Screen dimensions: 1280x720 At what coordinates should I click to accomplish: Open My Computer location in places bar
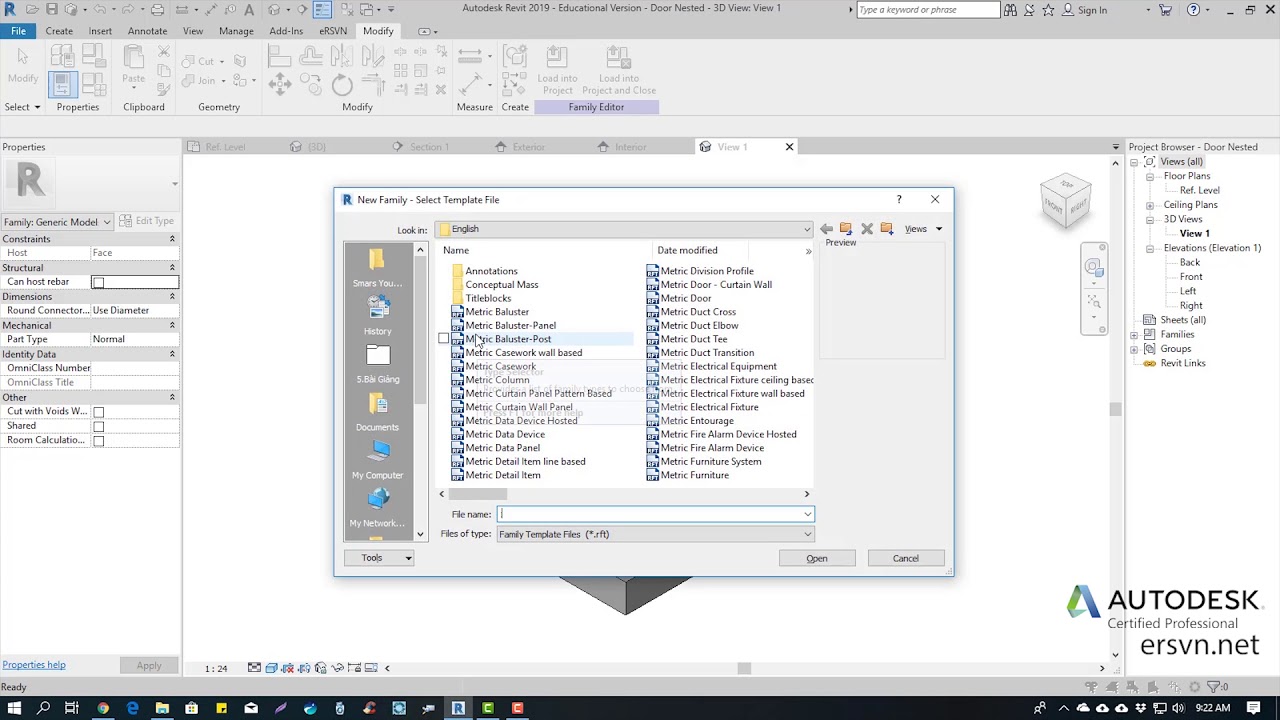pyautogui.click(x=377, y=459)
